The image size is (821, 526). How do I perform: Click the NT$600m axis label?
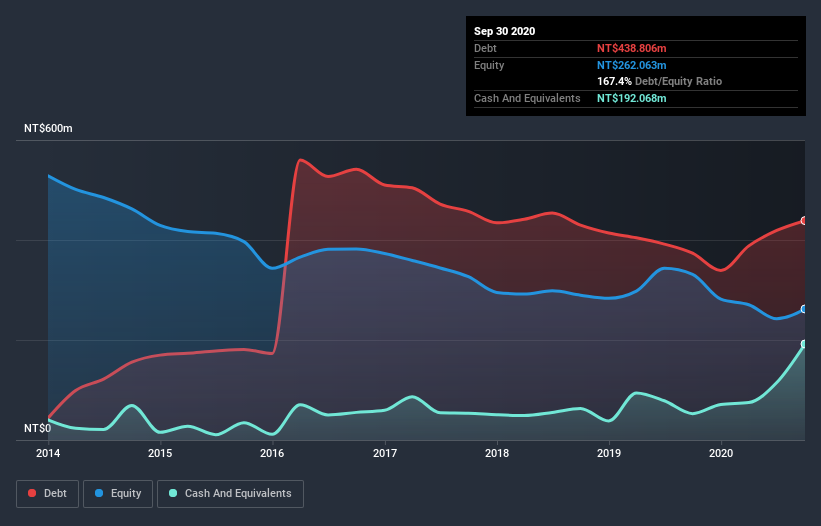(48, 128)
